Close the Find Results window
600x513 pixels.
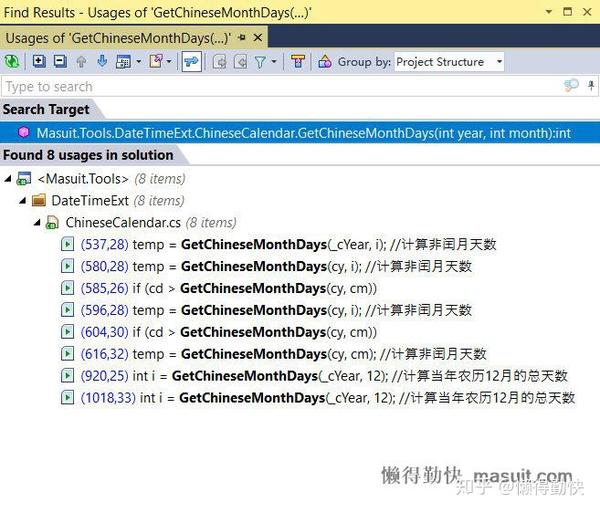587,12
